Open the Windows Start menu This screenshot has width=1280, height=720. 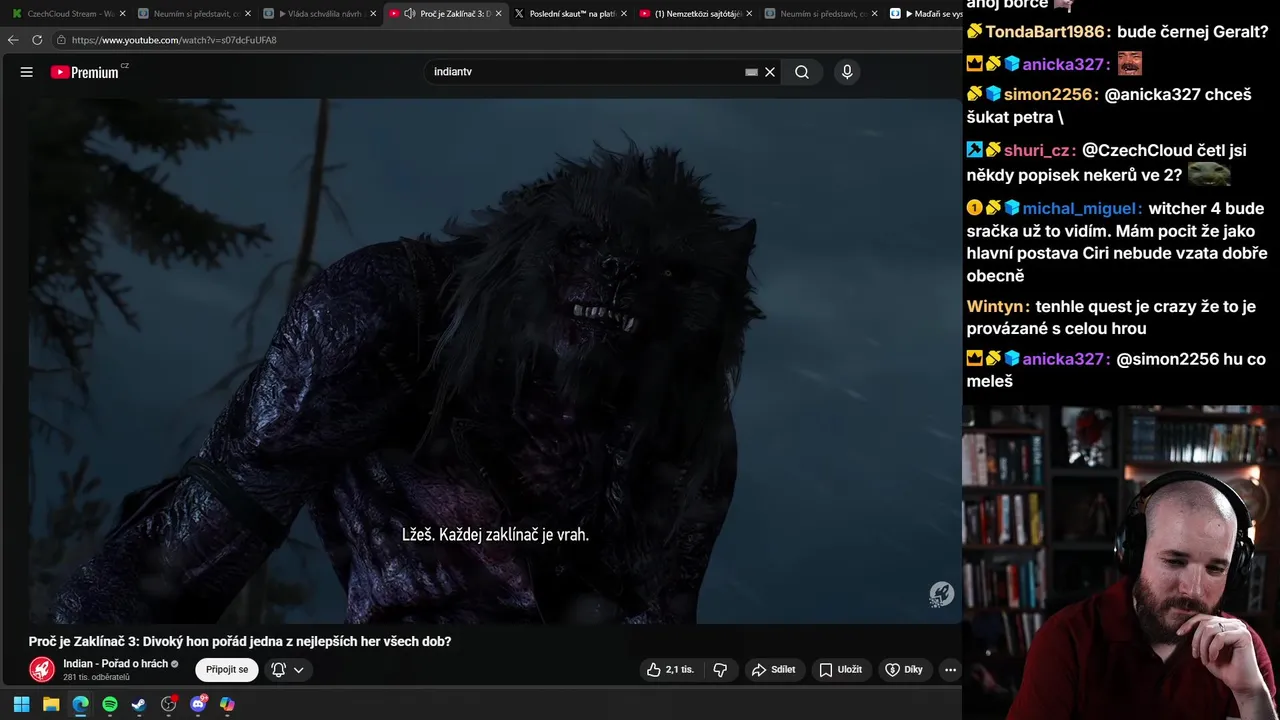(21, 704)
